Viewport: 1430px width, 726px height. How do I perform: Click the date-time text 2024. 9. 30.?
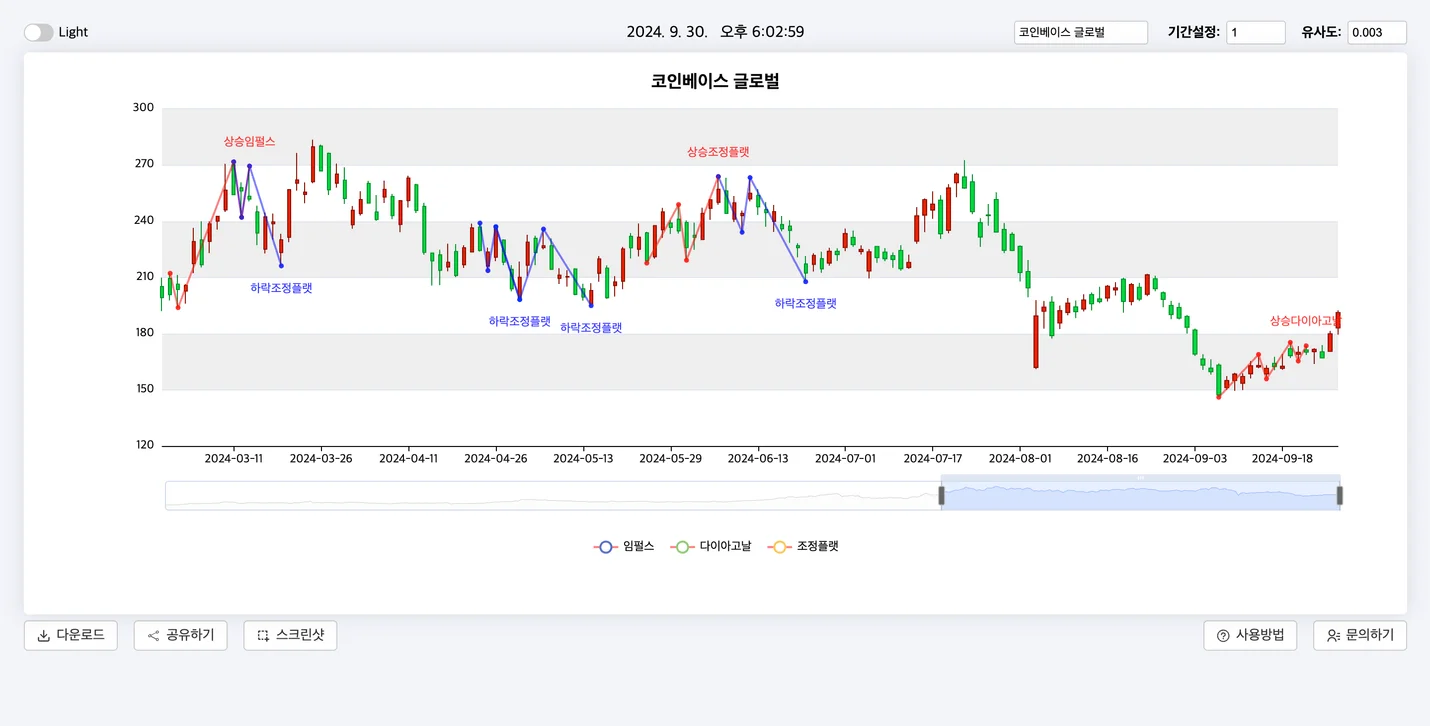point(667,32)
